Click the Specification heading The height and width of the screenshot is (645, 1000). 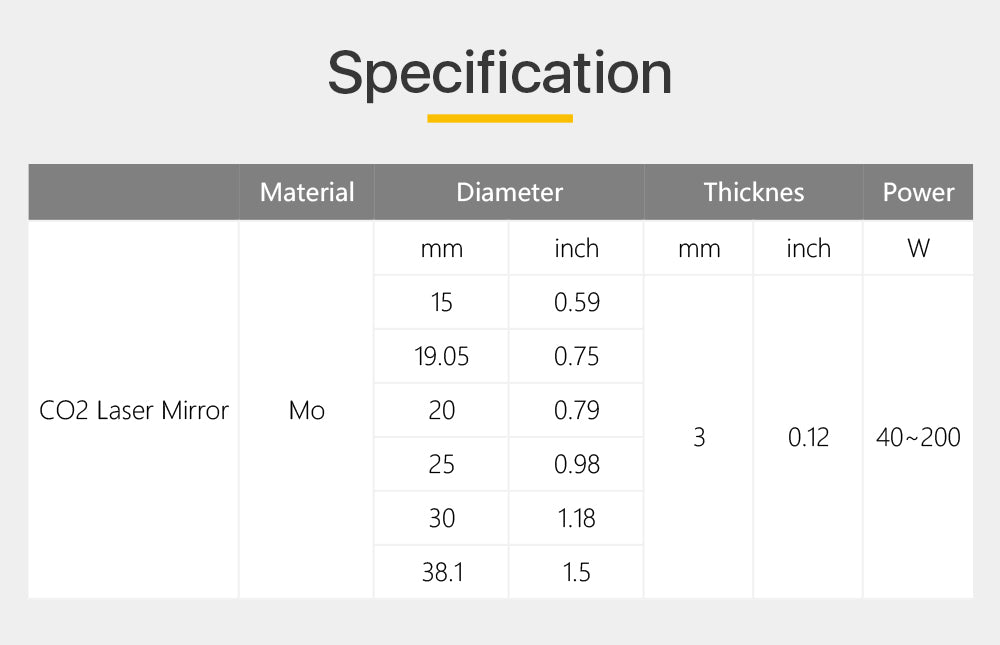coord(499,73)
